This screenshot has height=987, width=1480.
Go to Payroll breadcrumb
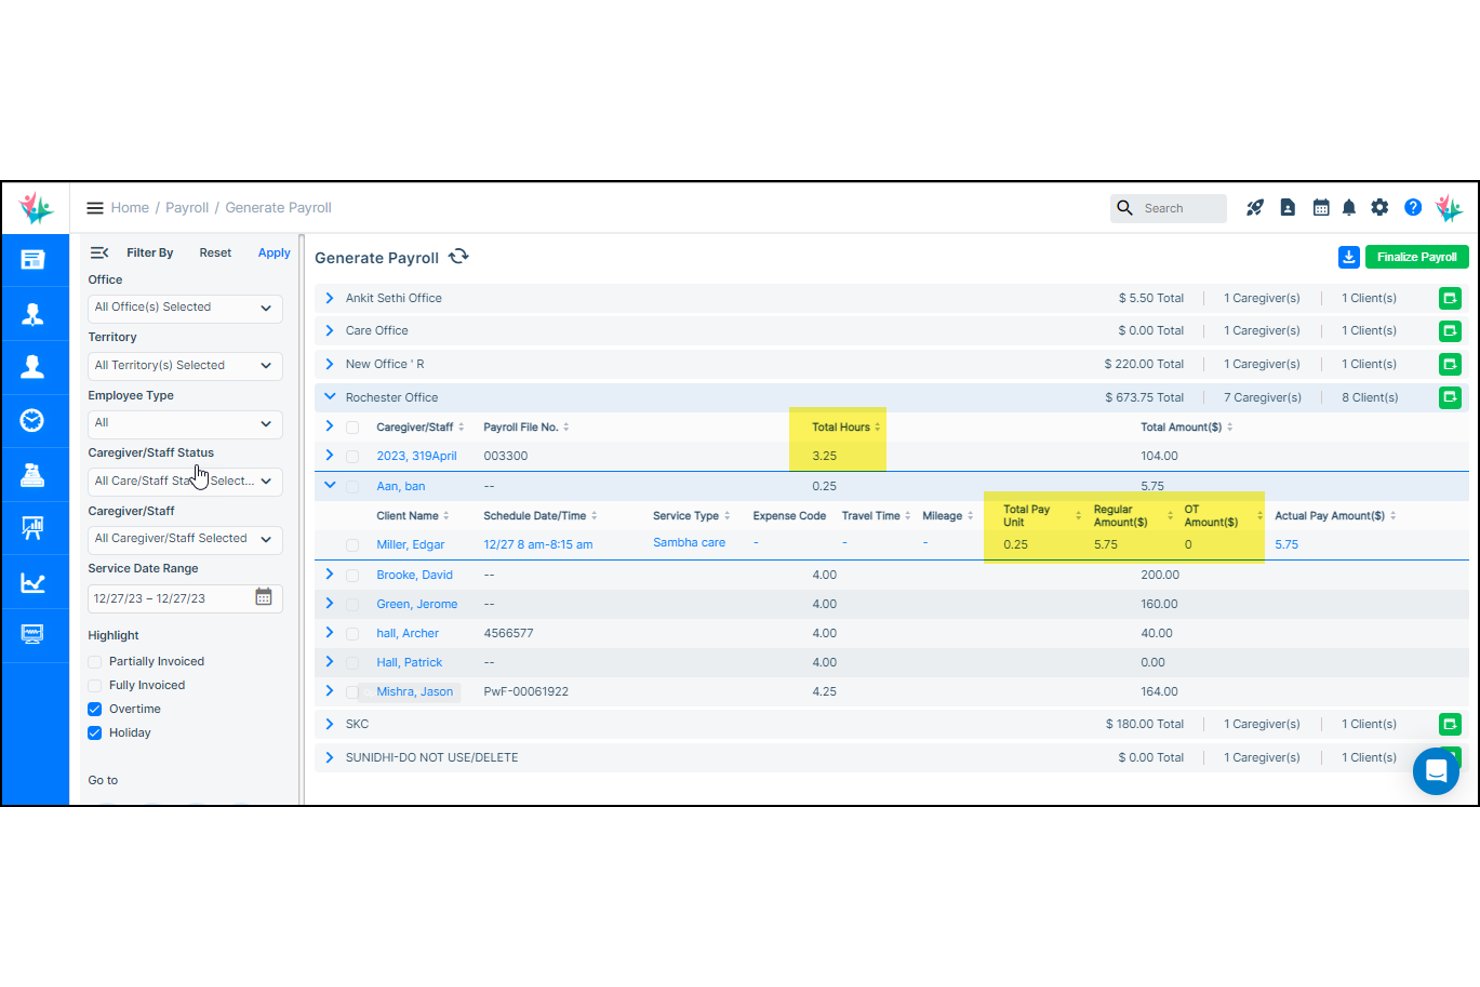coord(187,208)
